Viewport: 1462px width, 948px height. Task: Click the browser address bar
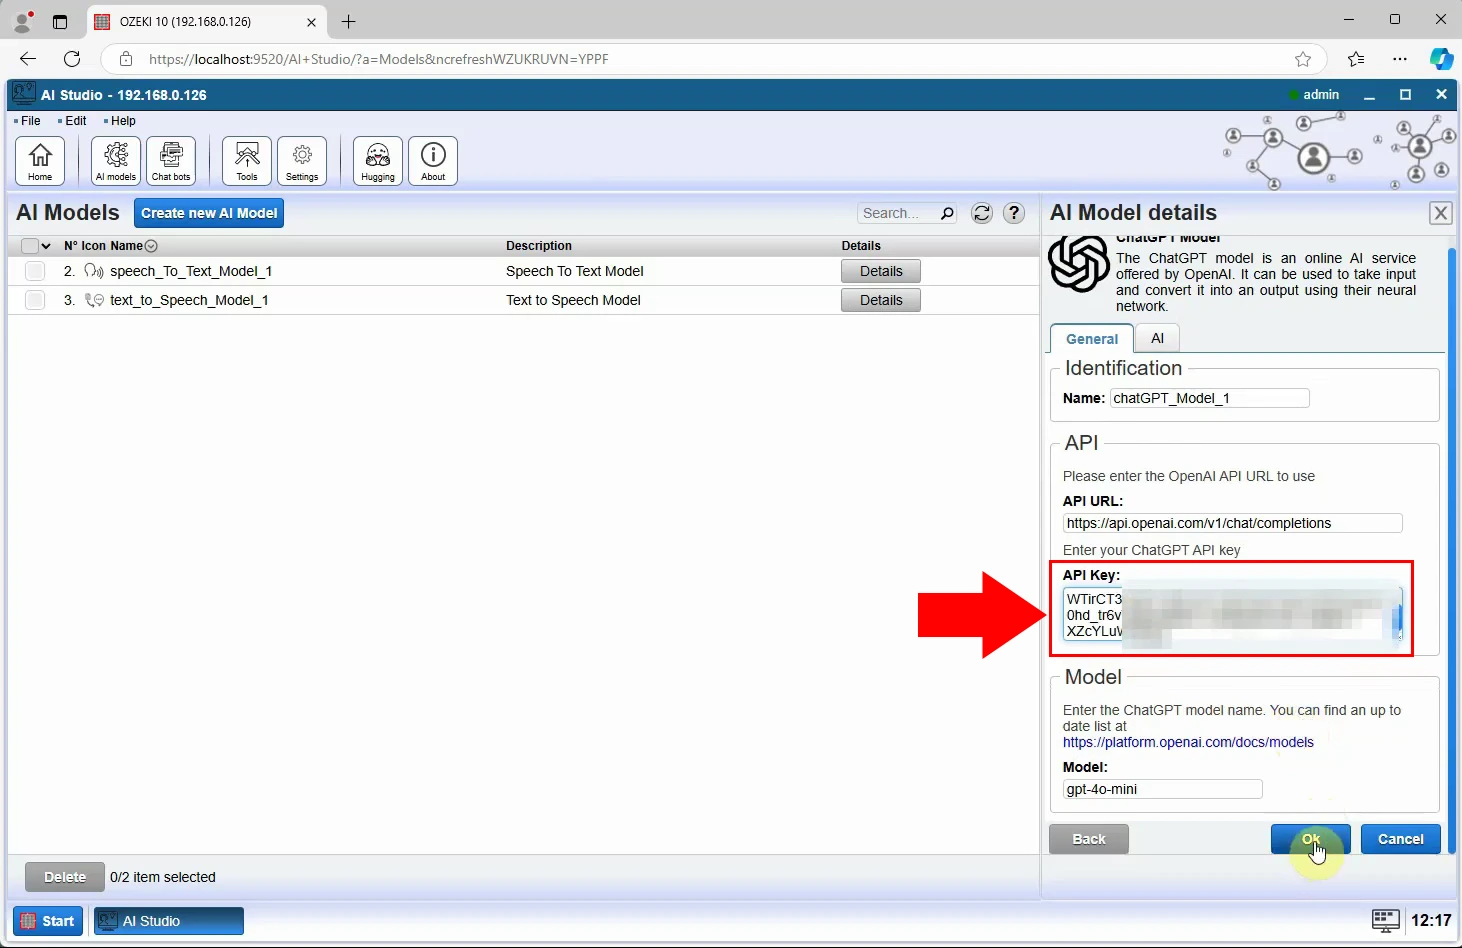tap(715, 59)
